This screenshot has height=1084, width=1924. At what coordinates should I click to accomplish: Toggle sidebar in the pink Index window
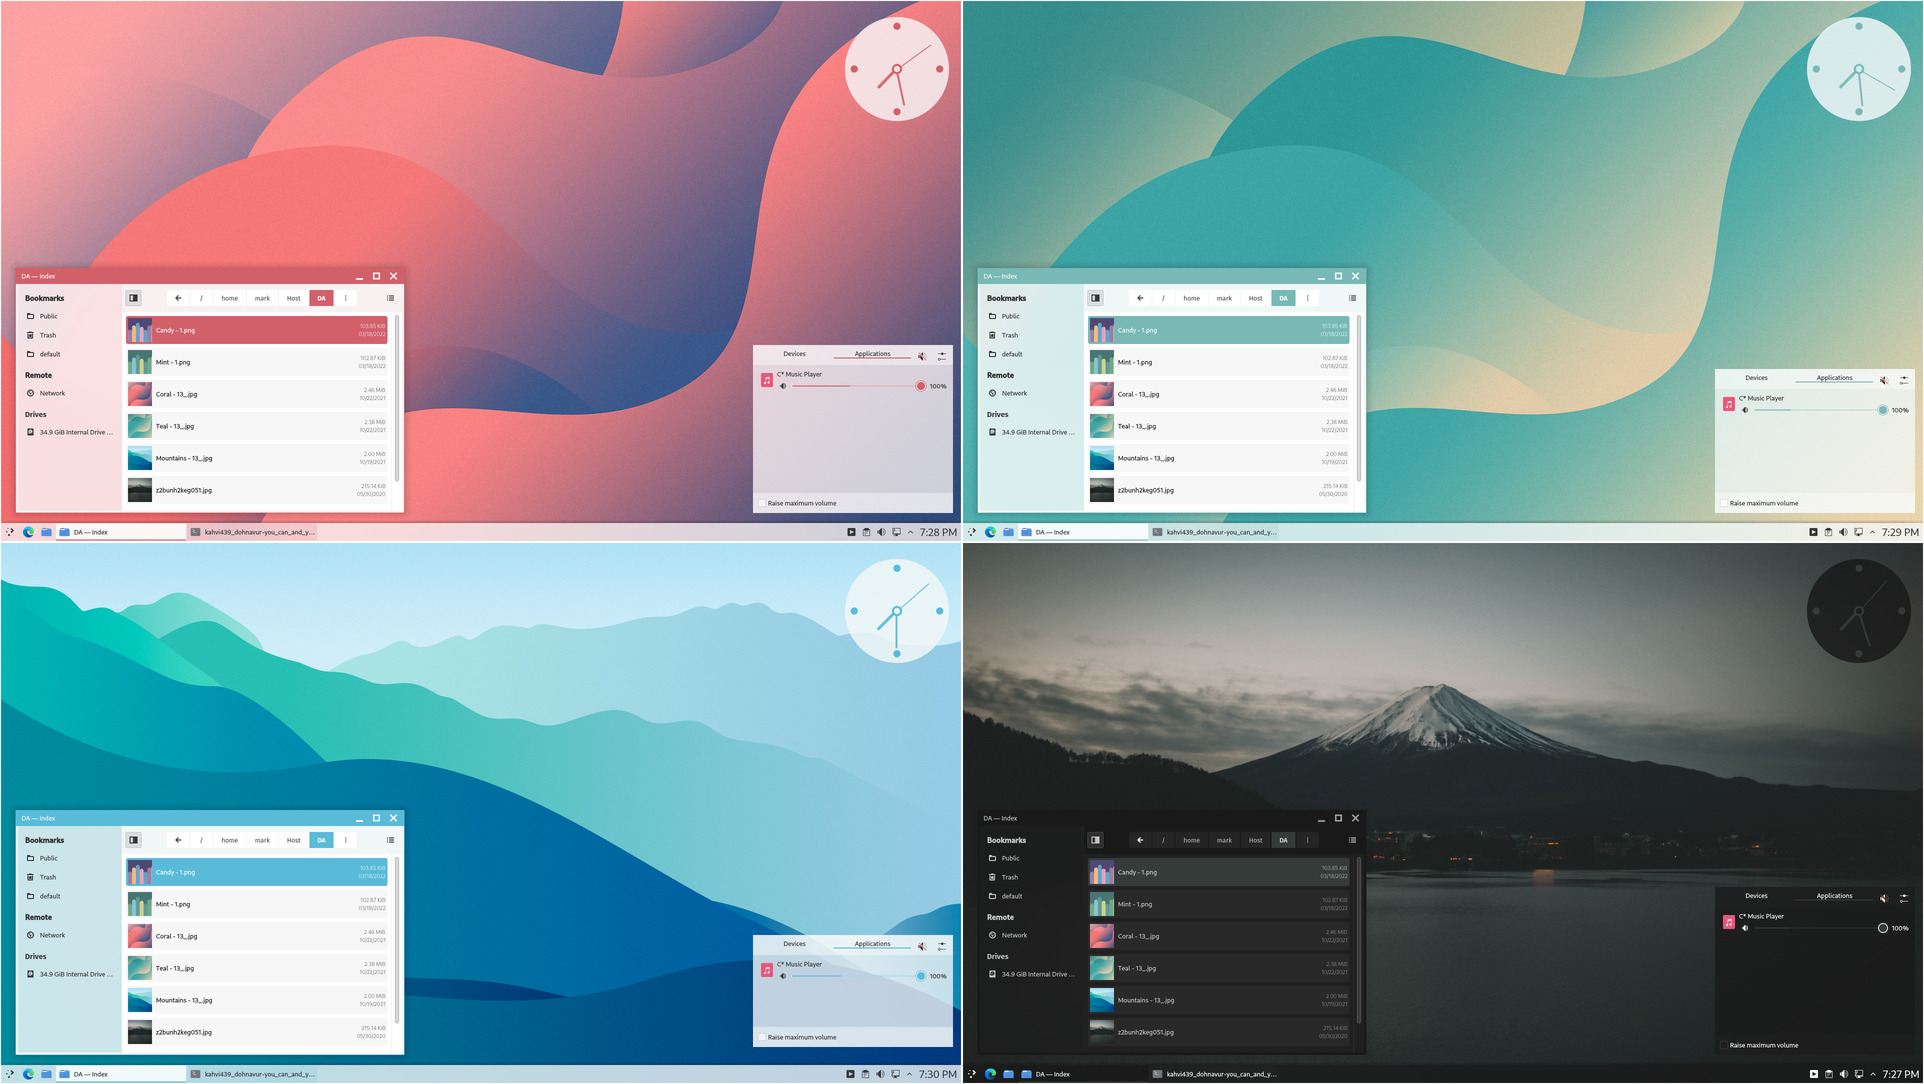133,298
